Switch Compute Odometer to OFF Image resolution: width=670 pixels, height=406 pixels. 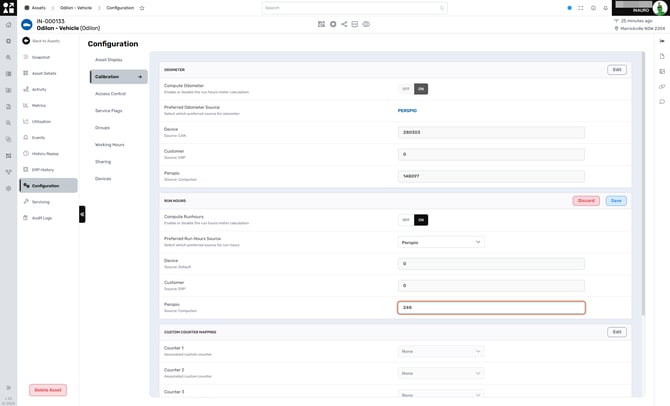(406, 89)
